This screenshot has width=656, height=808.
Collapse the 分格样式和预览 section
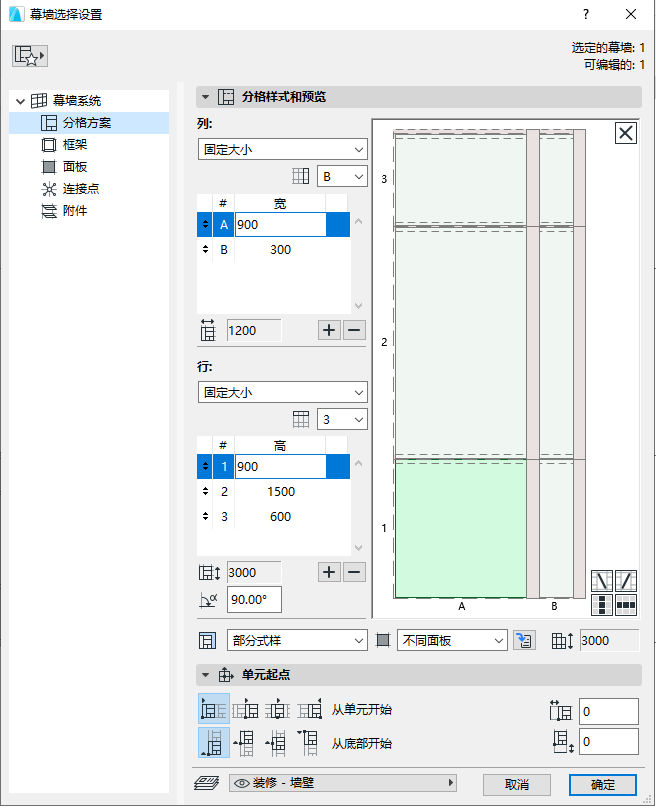pyautogui.click(x=206, y=97)
